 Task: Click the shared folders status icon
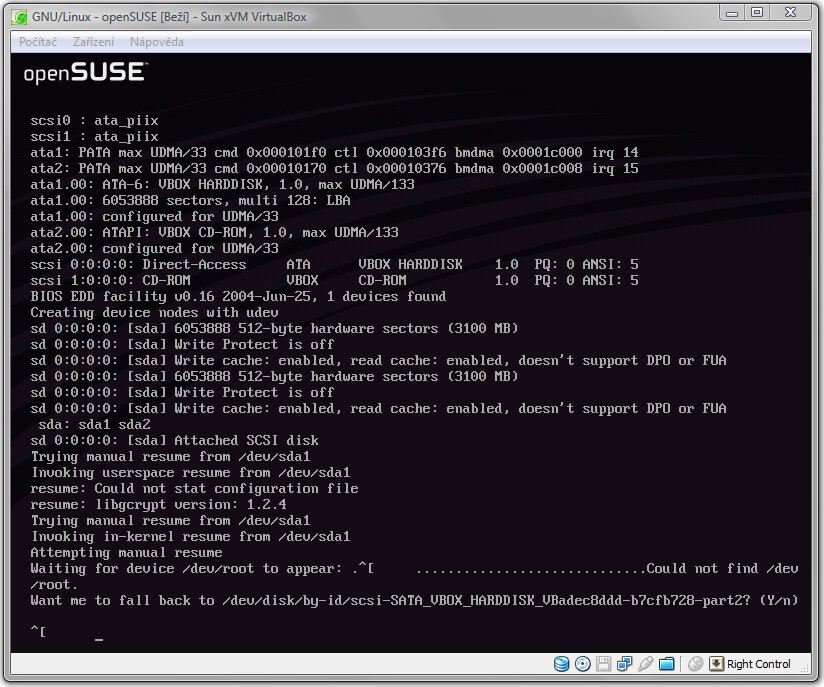666,664
